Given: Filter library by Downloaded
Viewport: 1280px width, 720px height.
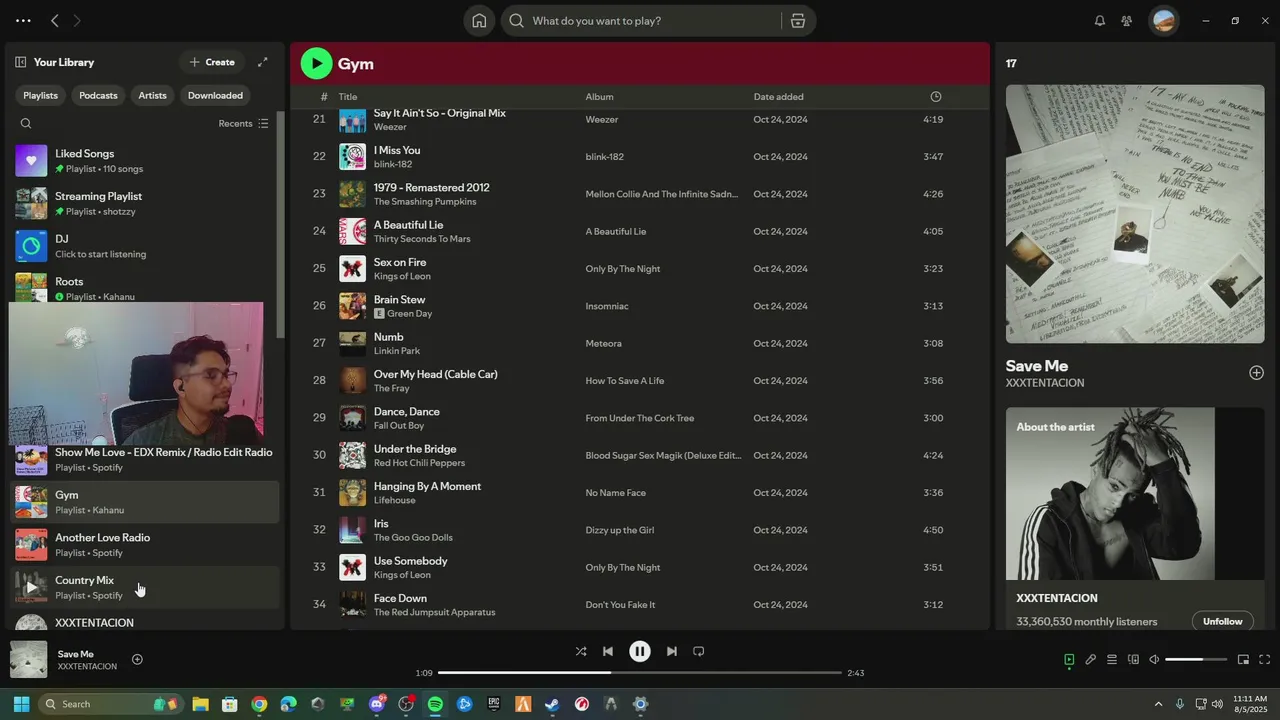Looking at the screenshot, I should [x=215, y=96].
